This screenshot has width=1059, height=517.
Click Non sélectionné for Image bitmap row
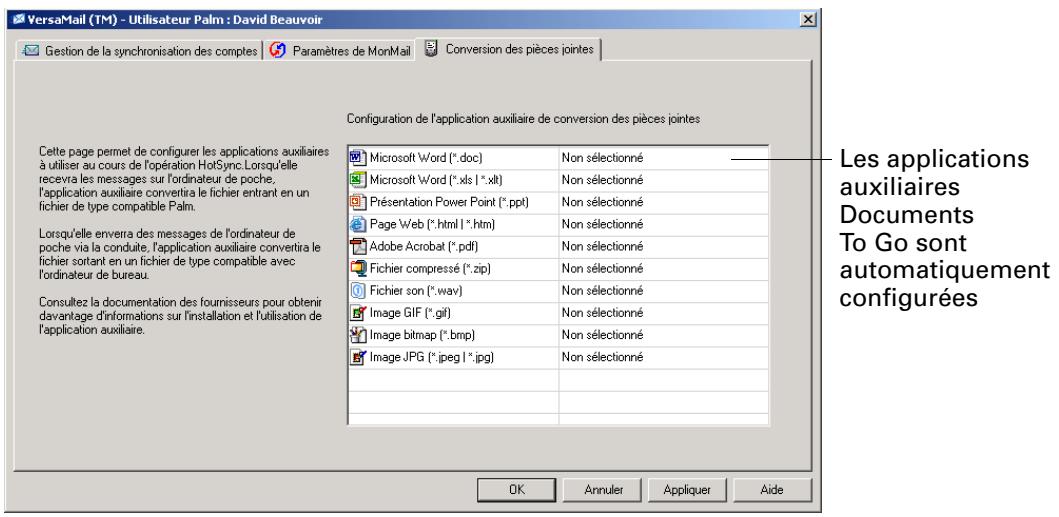point(602,335)
